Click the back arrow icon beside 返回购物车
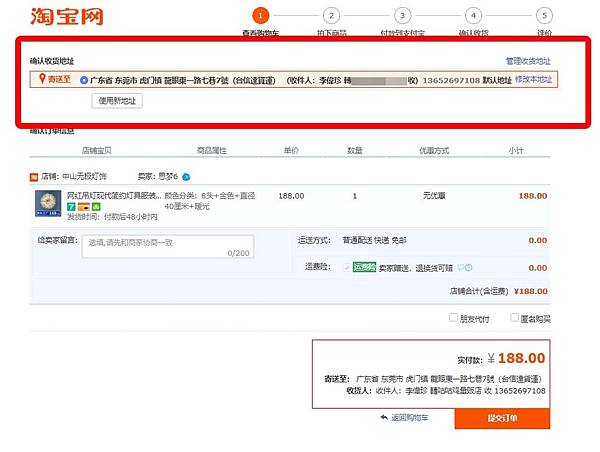Viewport: 600px width, 452px height. [384, 417]
